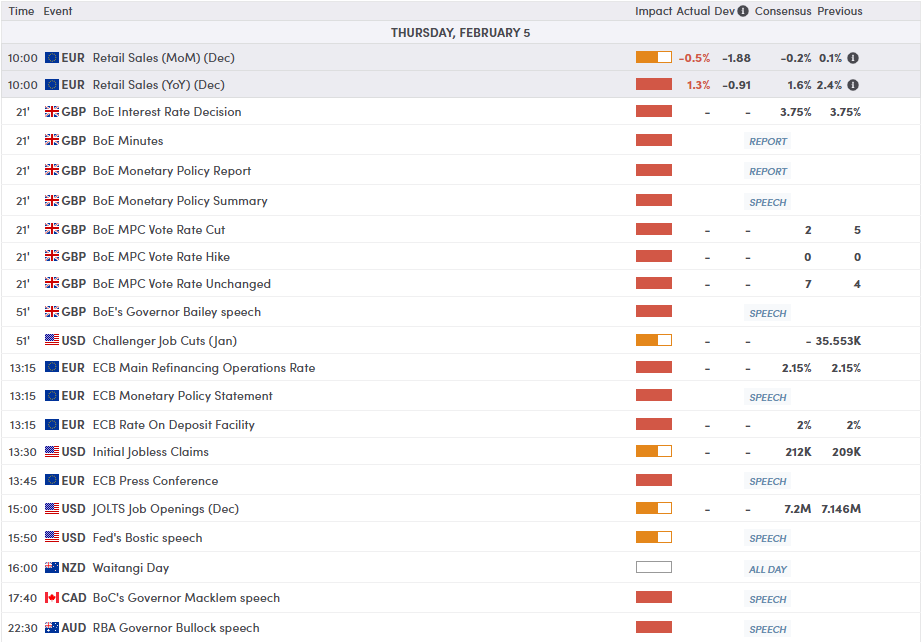The width and height of the screenshot is (923, 642).
Task: Click the Previous column header
Action: point(839,11)
